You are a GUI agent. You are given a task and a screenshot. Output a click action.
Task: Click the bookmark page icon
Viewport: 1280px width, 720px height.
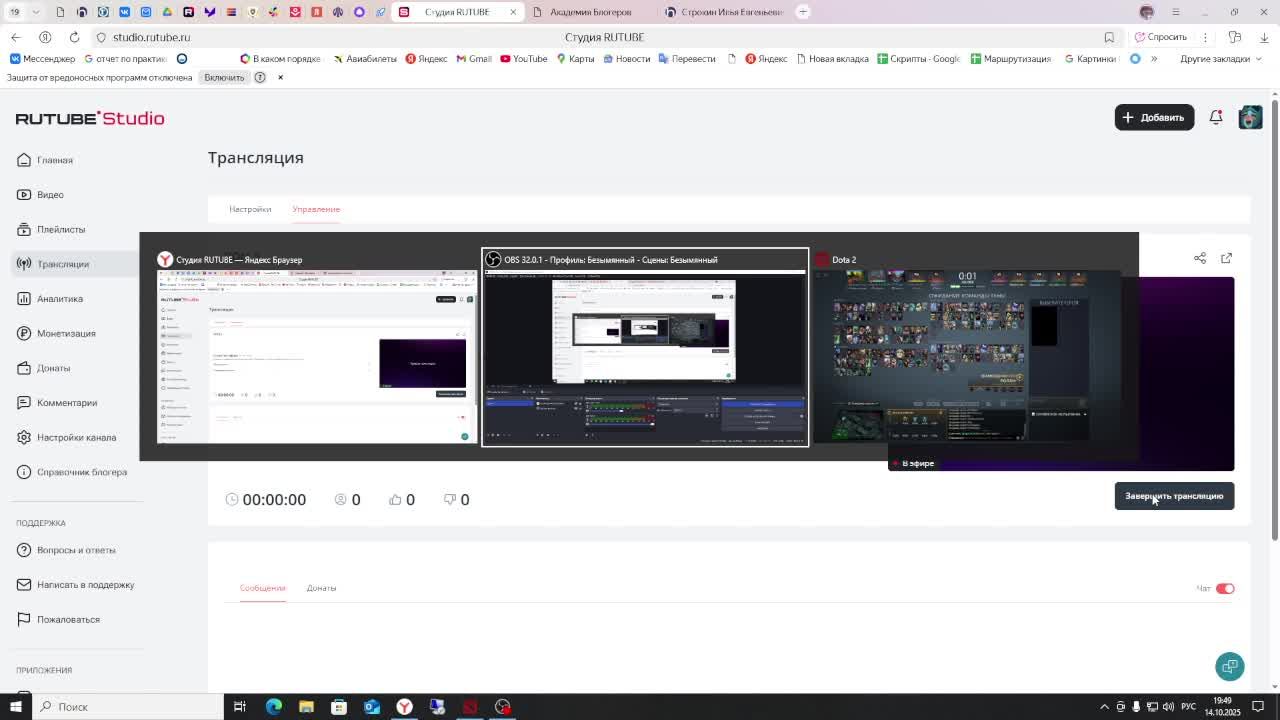pos(1109,37)
